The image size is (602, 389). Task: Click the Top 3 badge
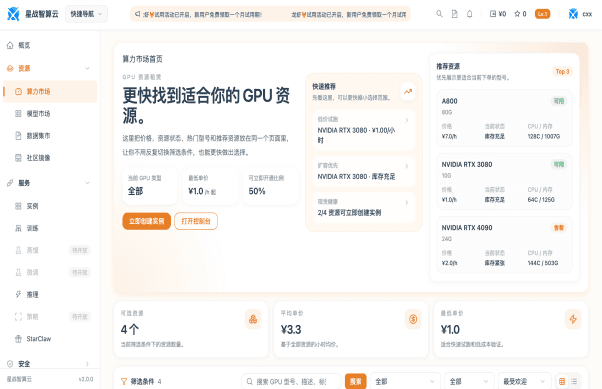coord(562,71)
